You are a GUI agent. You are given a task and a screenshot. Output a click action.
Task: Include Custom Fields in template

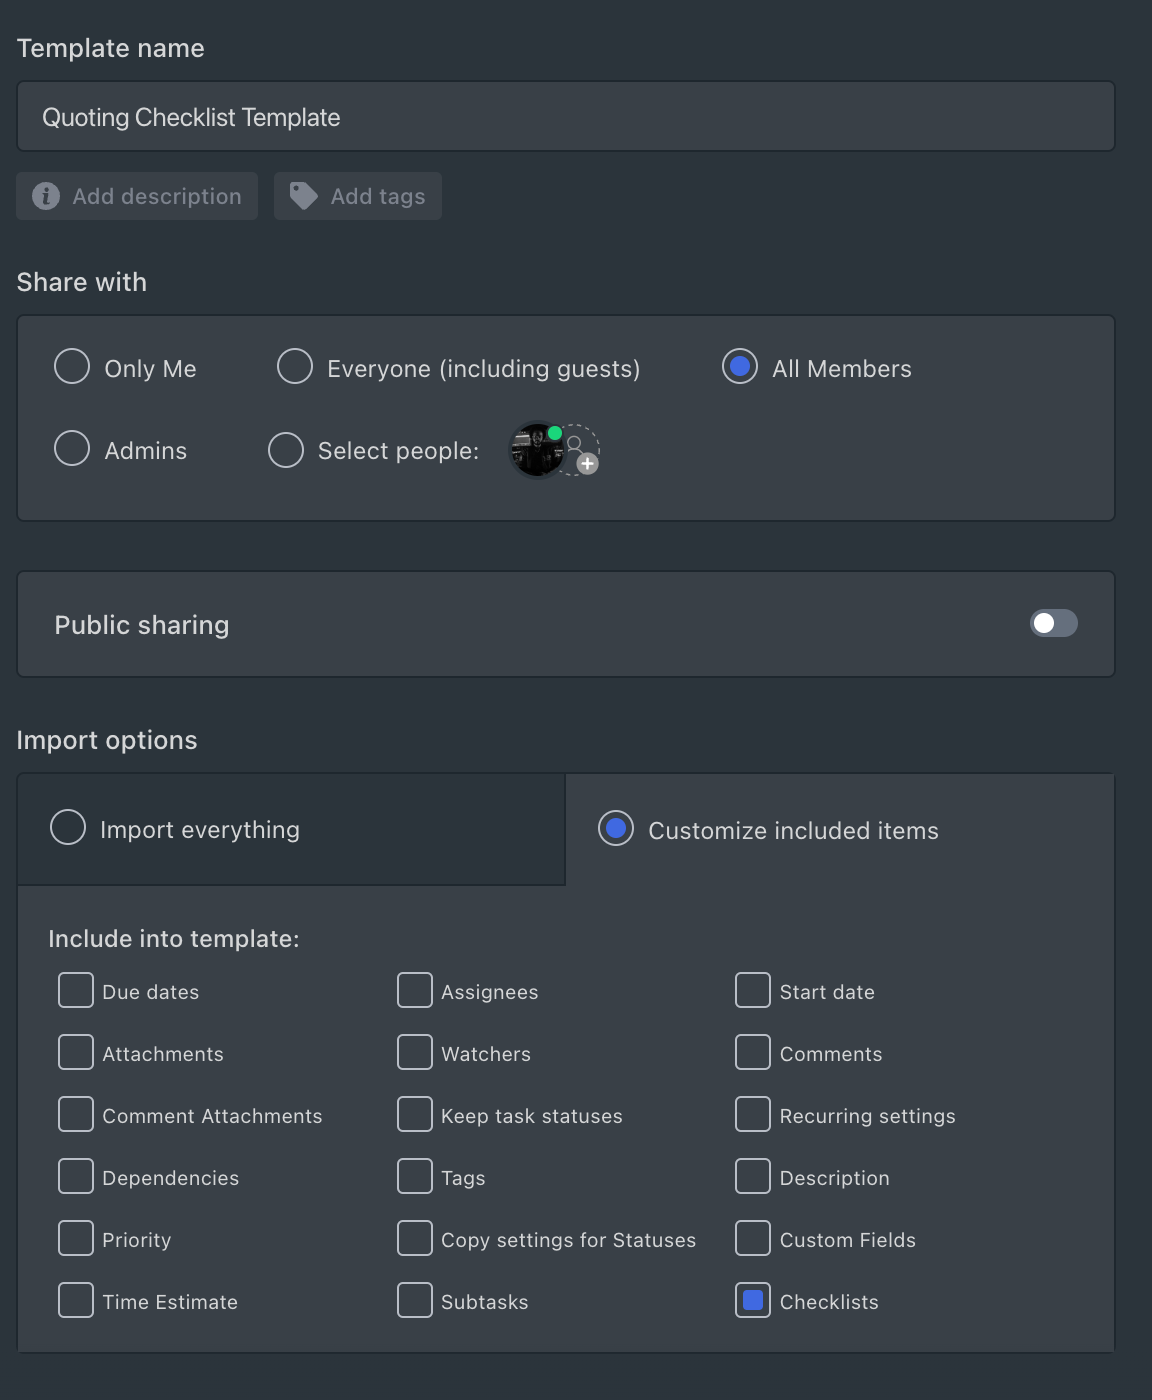(x=753, y=1238)
